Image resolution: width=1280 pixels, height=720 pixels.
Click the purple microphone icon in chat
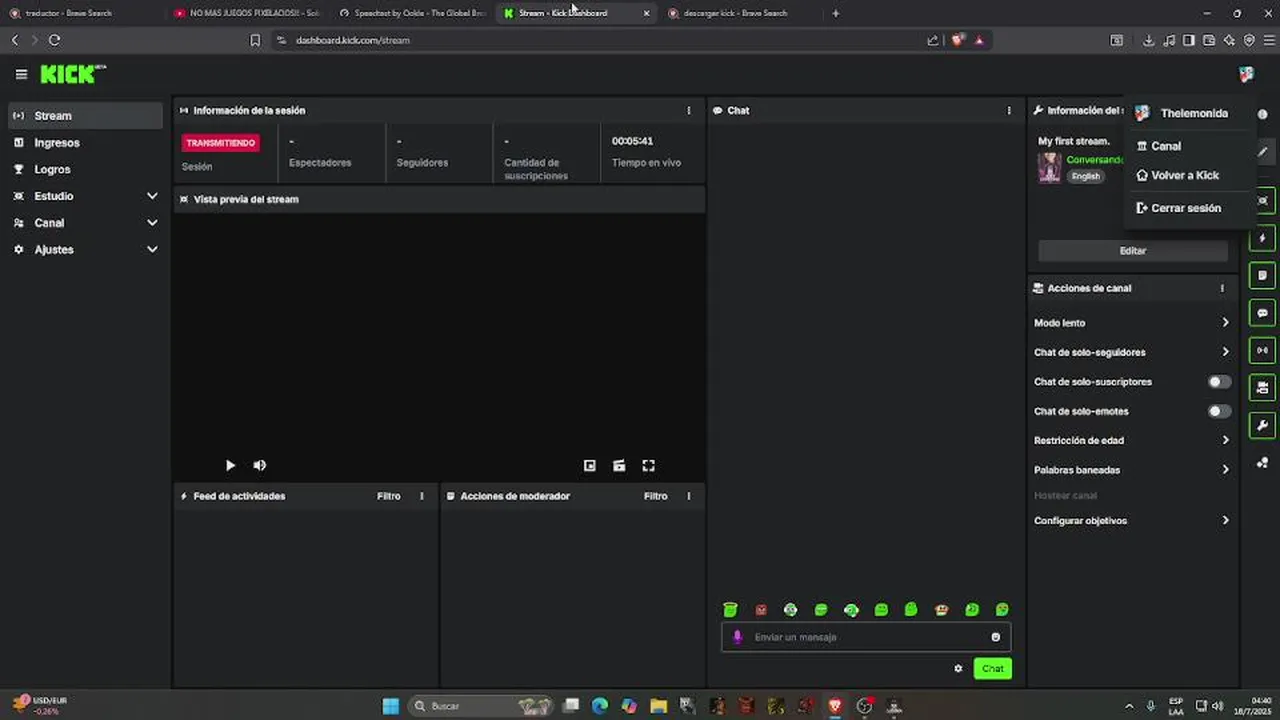[x=738, y=637]
